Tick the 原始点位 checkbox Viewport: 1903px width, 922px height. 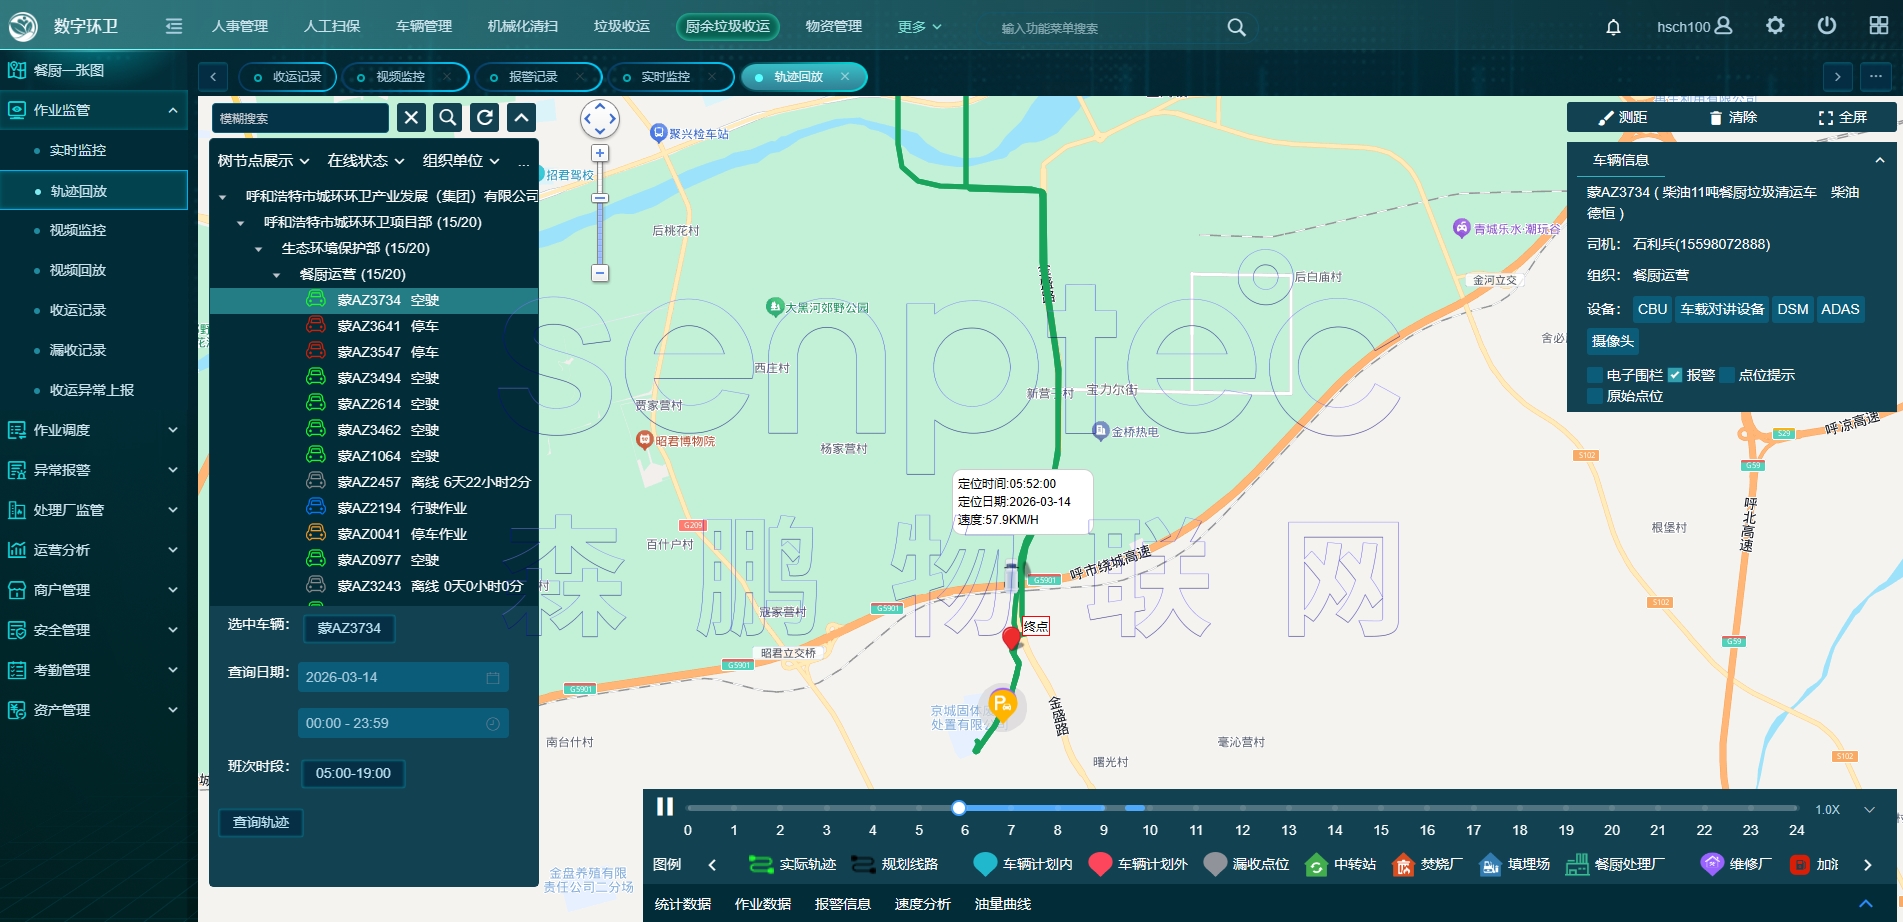tap(1595, 396)
